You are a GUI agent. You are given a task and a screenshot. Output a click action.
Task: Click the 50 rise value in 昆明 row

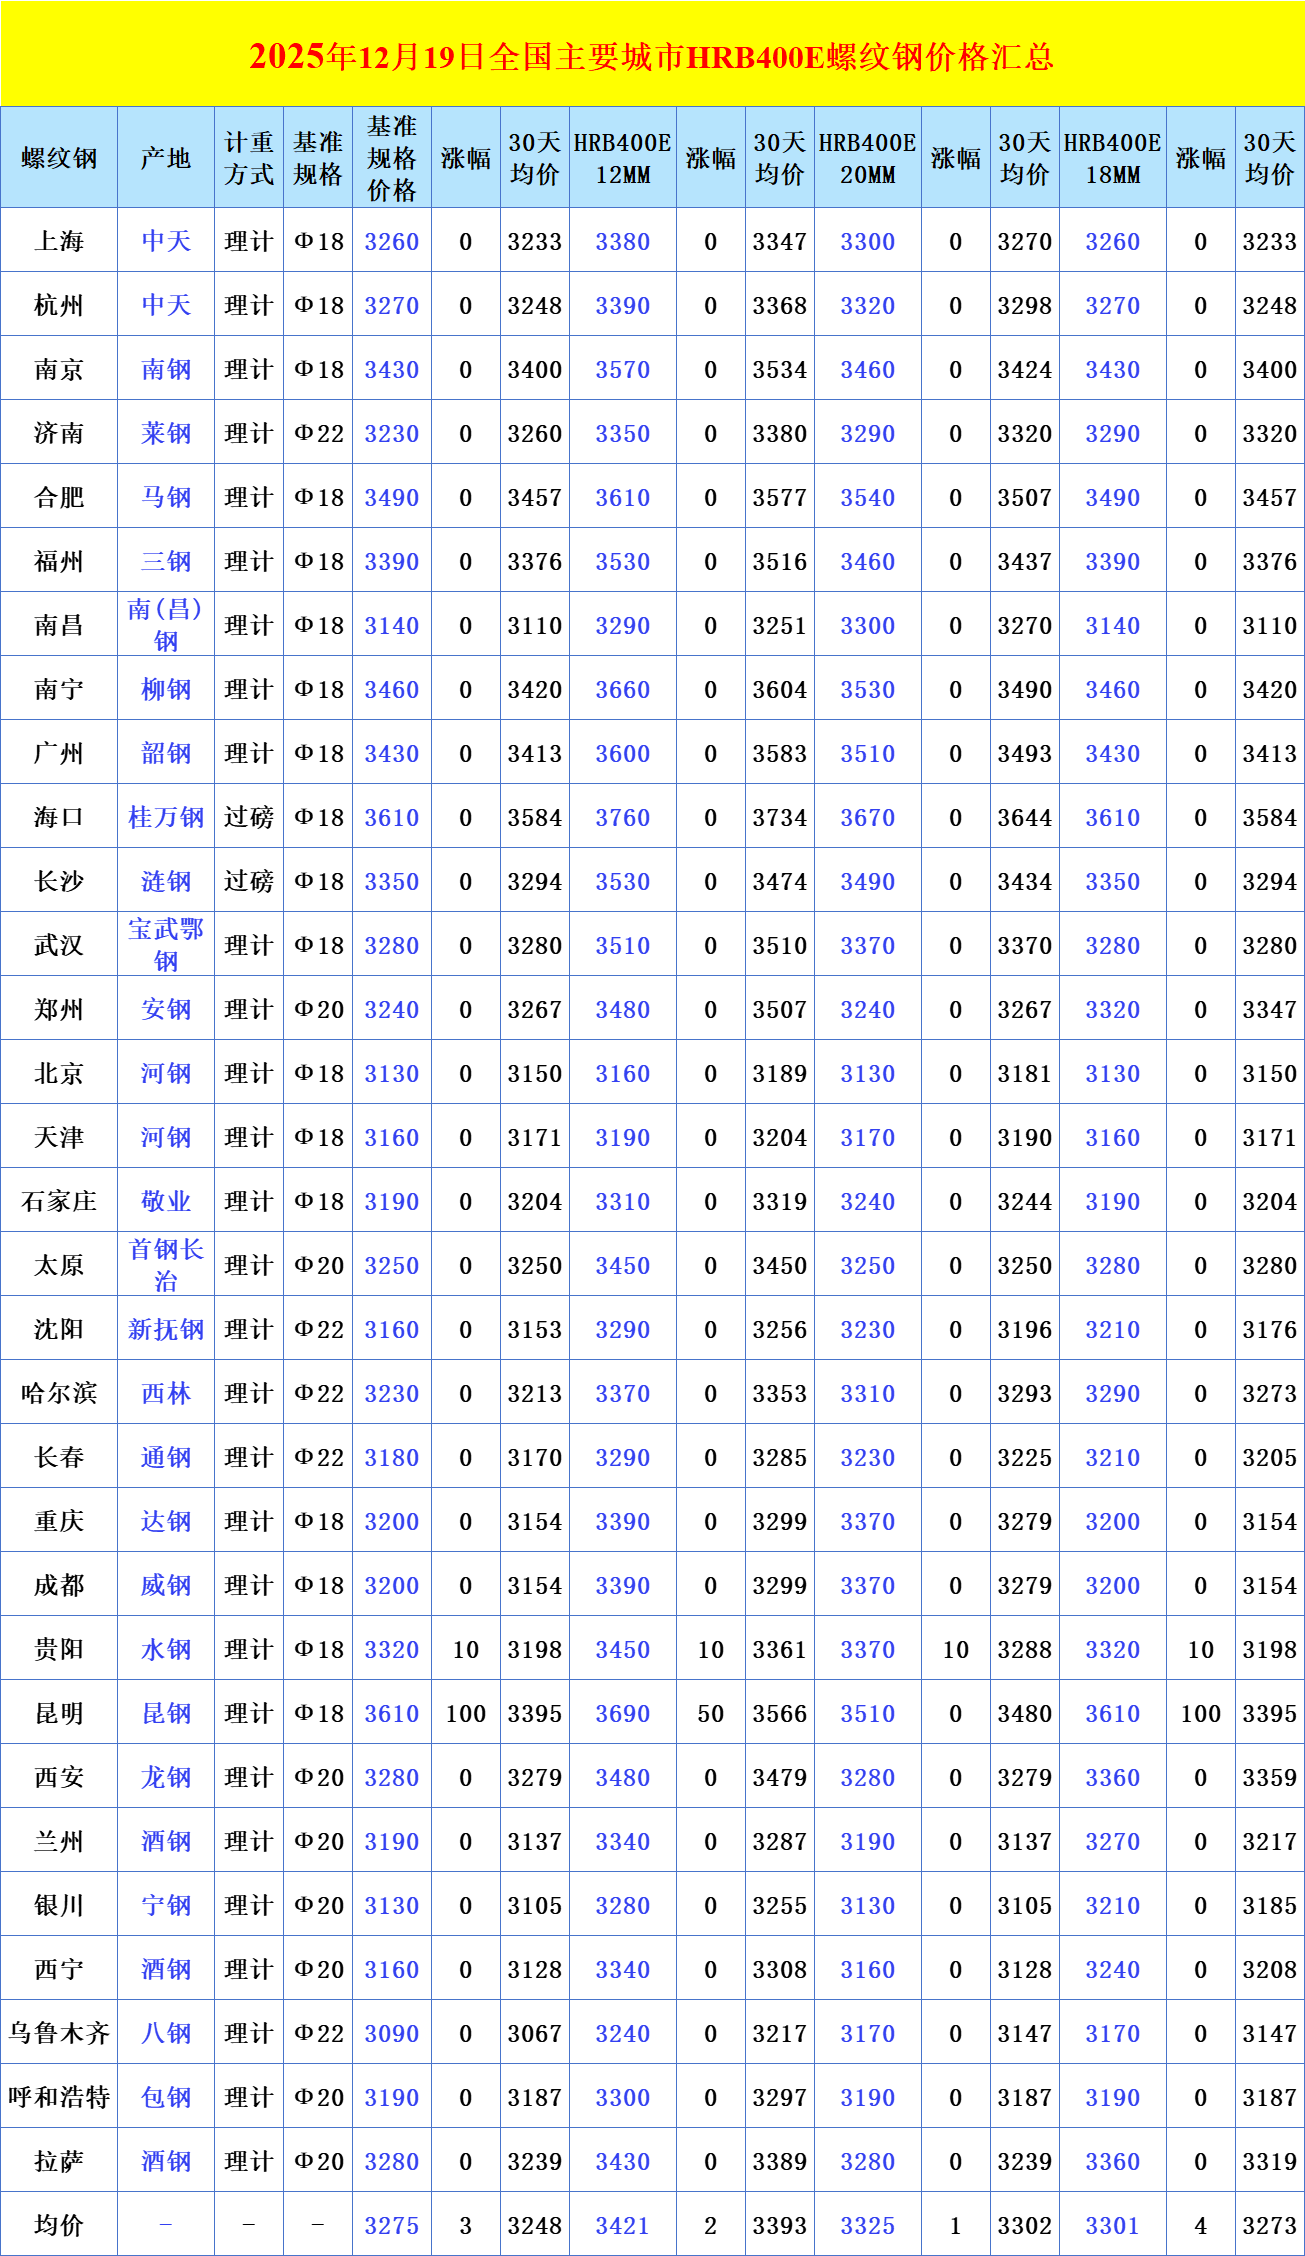pos(711,1714)
